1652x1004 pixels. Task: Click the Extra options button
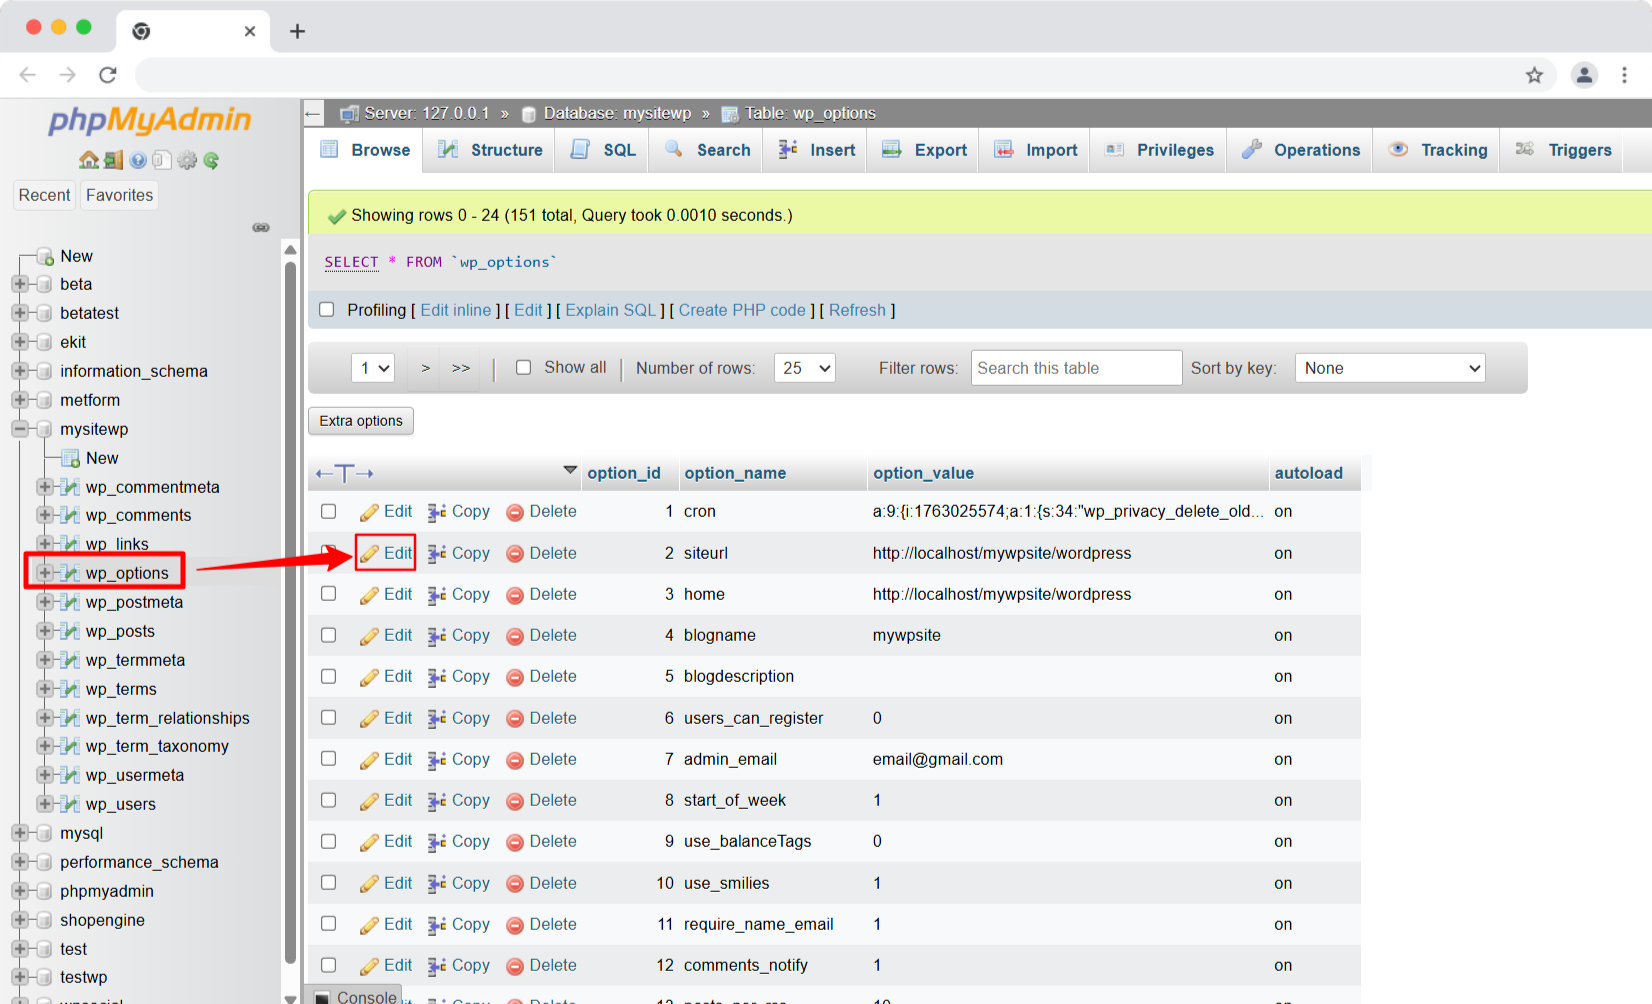coord(360,420)
